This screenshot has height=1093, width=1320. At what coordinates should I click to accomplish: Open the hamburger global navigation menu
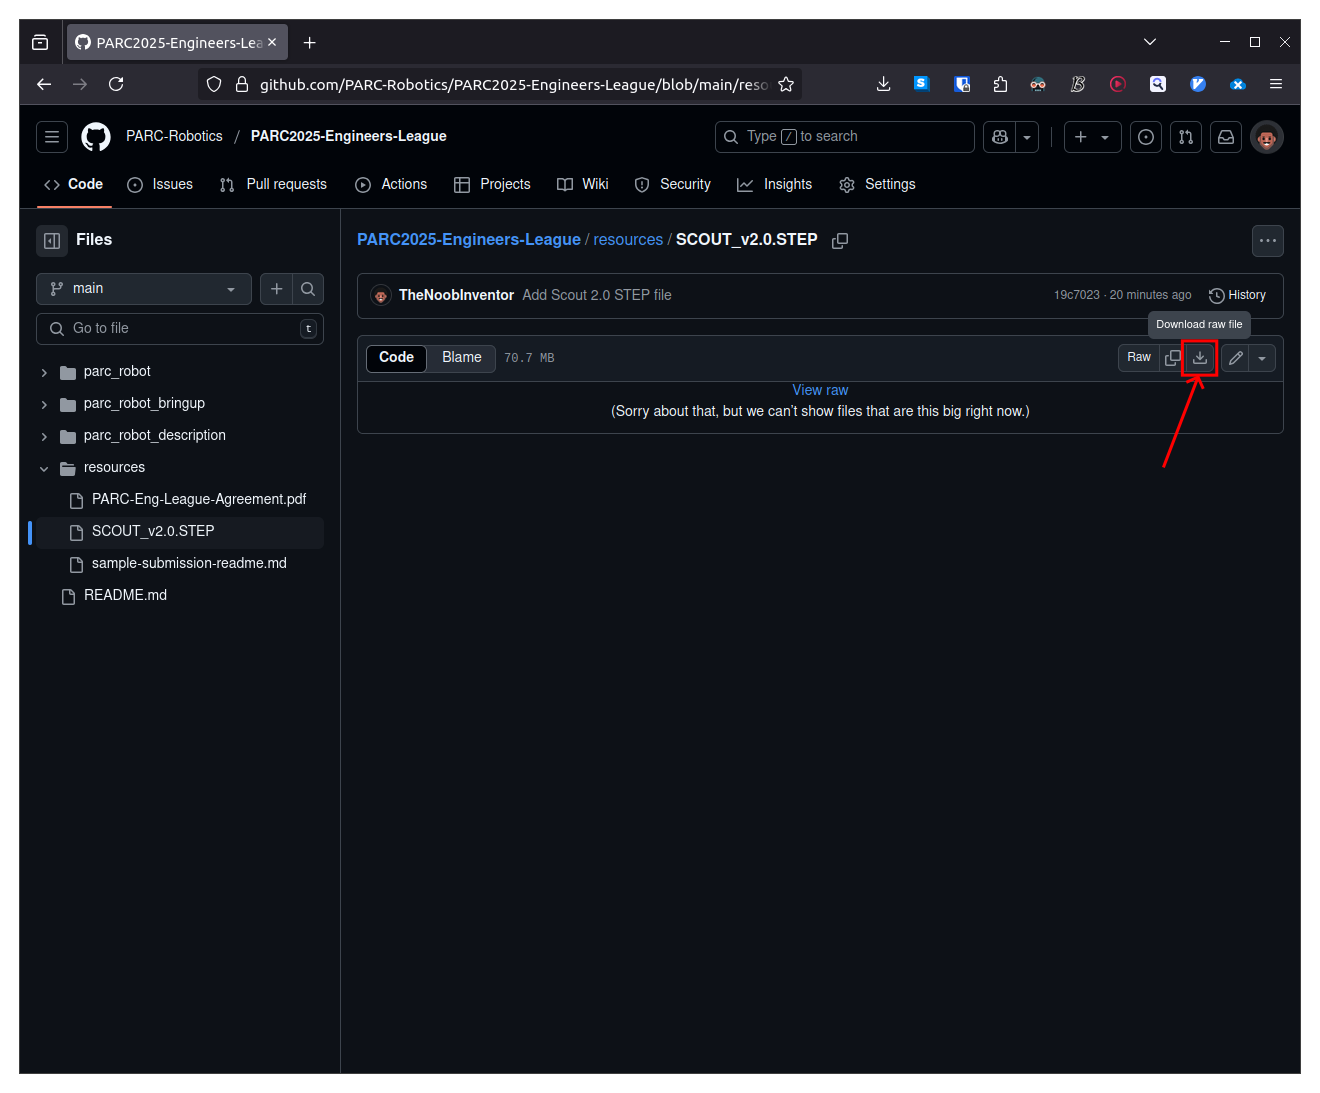52,137
